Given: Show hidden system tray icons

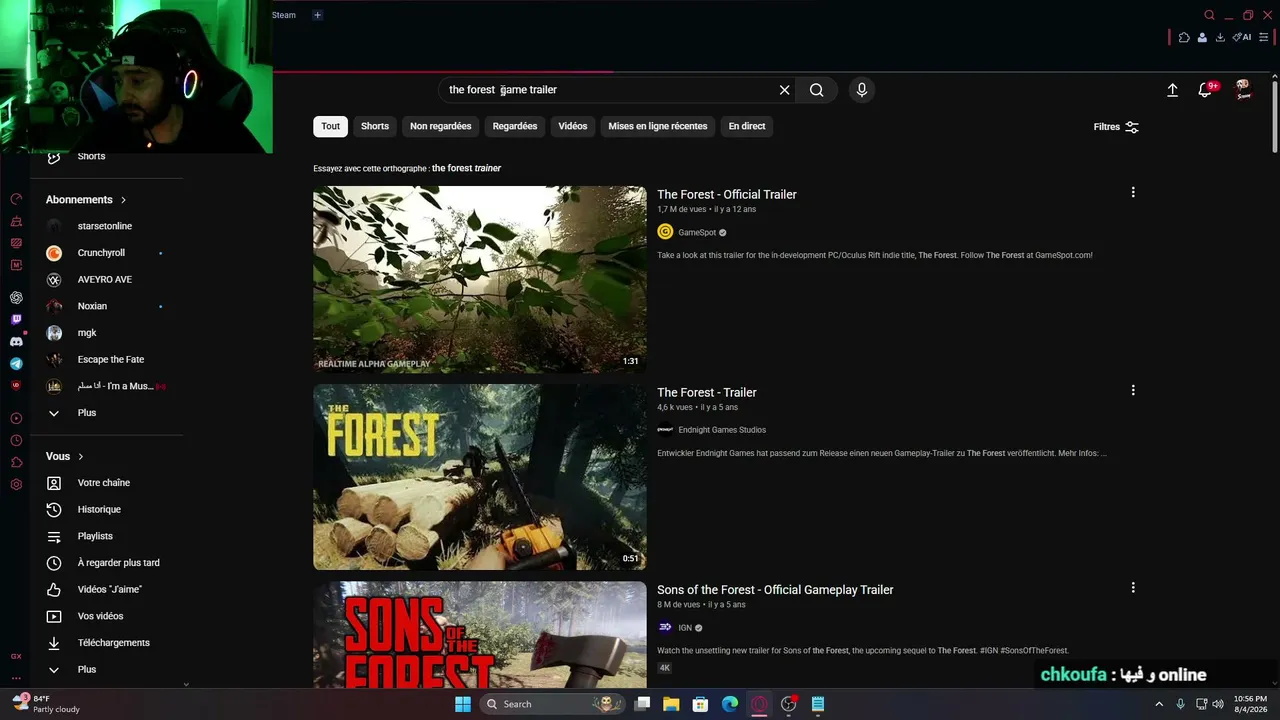Looking at the screenshot, I should click(x=1159, y=704).
